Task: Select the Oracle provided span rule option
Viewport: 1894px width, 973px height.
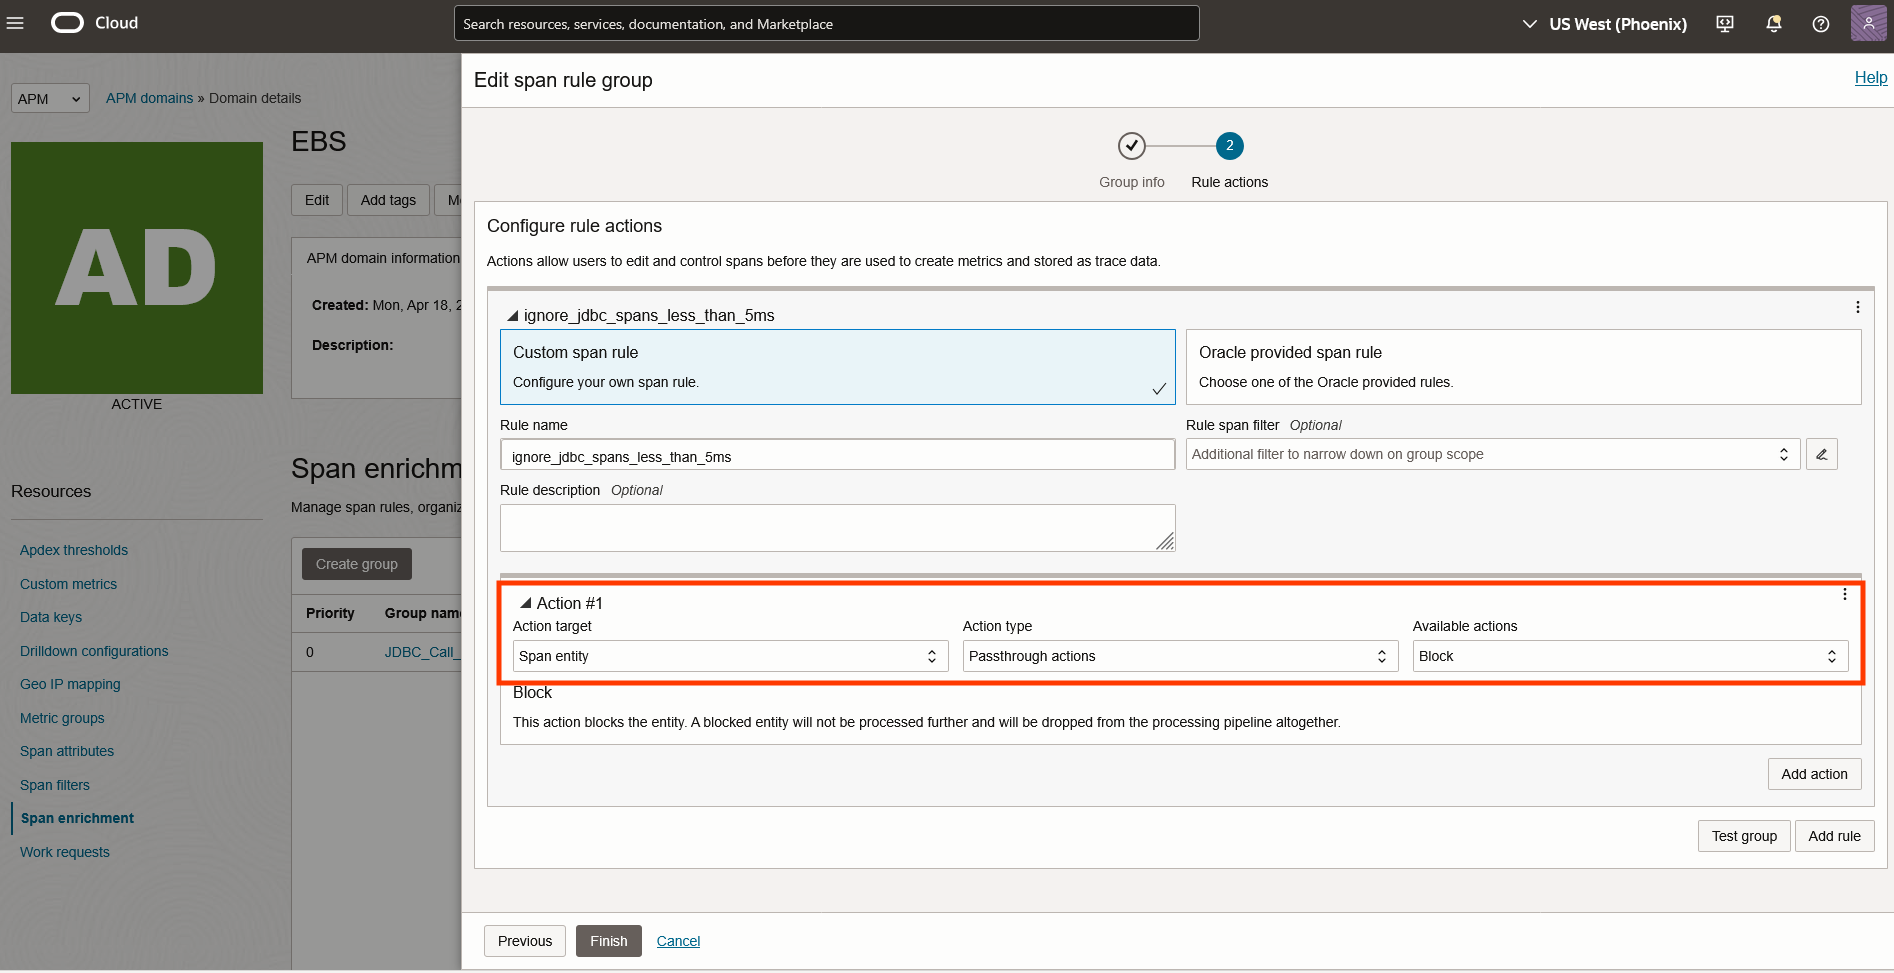Action: (x=1522, y=366)
